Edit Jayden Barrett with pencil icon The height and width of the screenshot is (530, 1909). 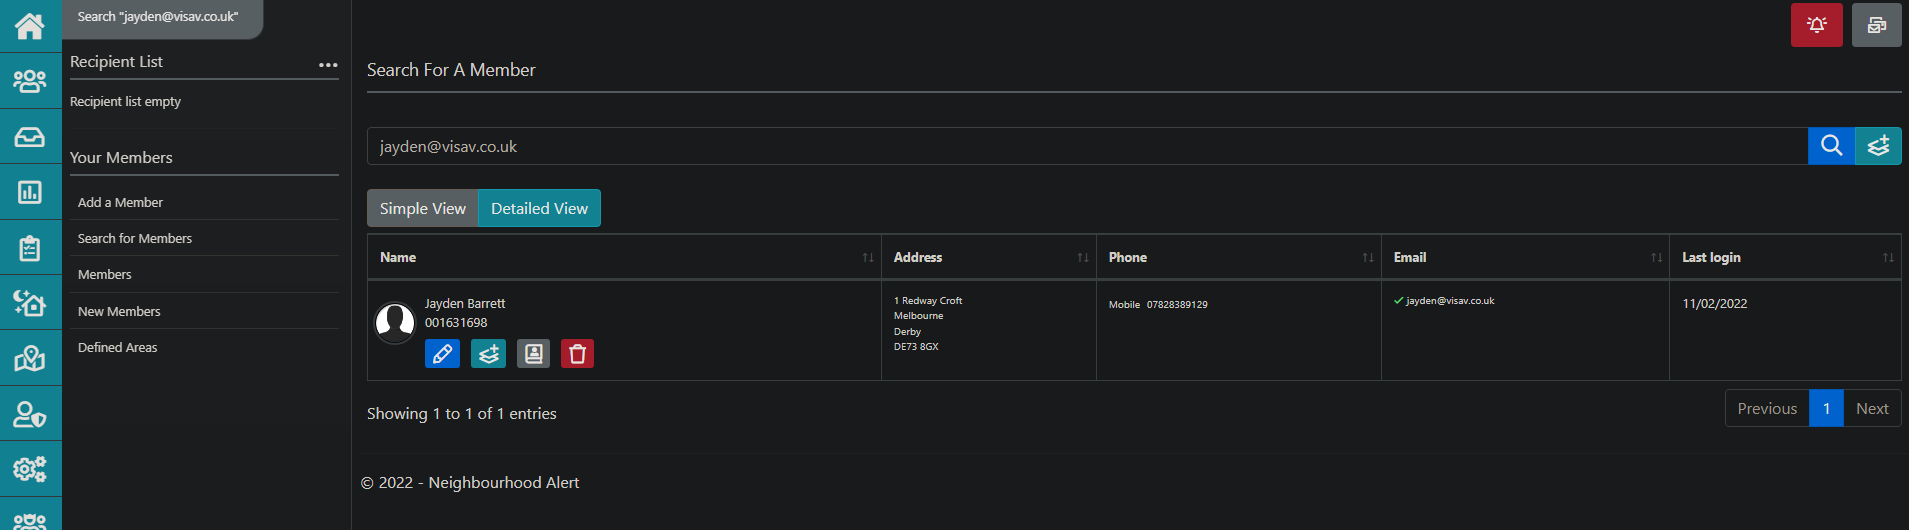pyautogui.click(x=442, y=353)
